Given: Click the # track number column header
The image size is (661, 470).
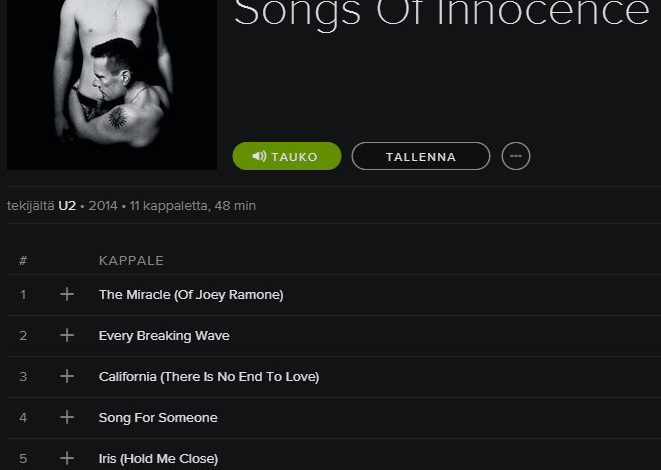Looking at the screenshot, I should coord(23,261).
